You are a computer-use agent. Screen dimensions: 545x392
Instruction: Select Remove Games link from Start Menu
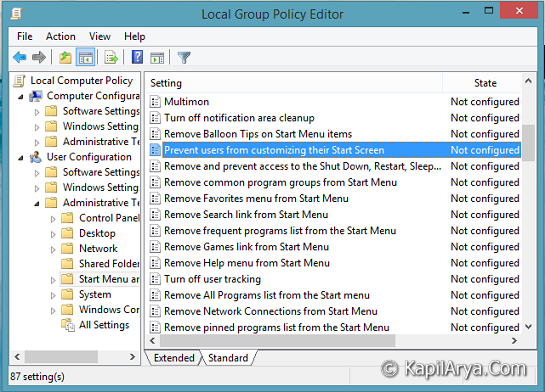[x=335, y=247]
